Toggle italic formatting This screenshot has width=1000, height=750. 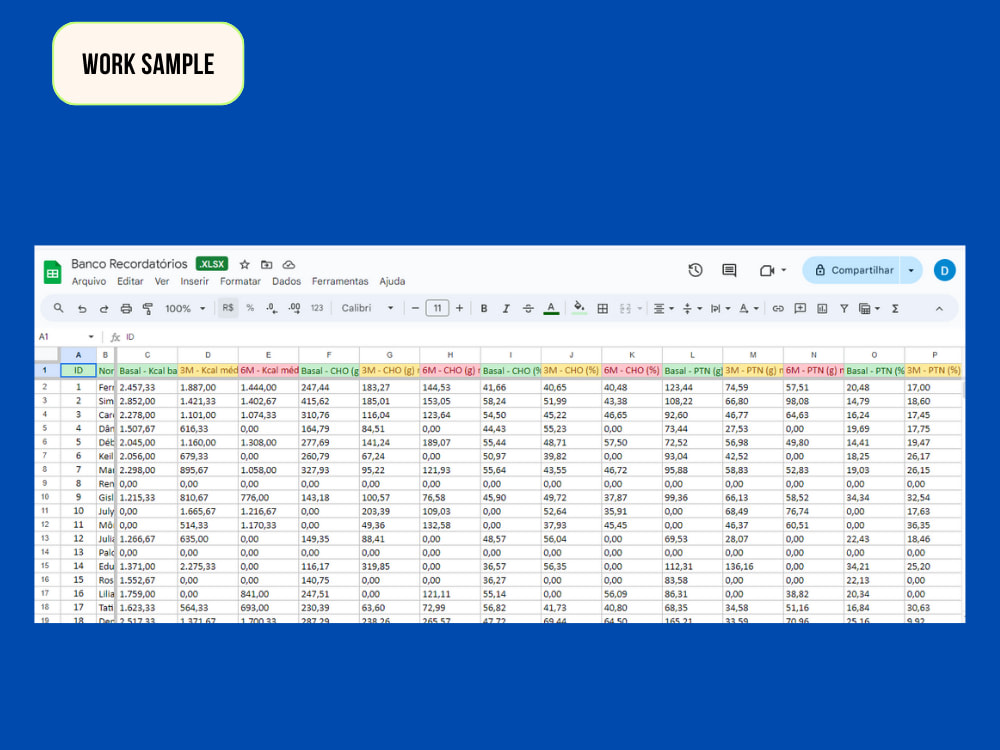click(x=506, y=309)
